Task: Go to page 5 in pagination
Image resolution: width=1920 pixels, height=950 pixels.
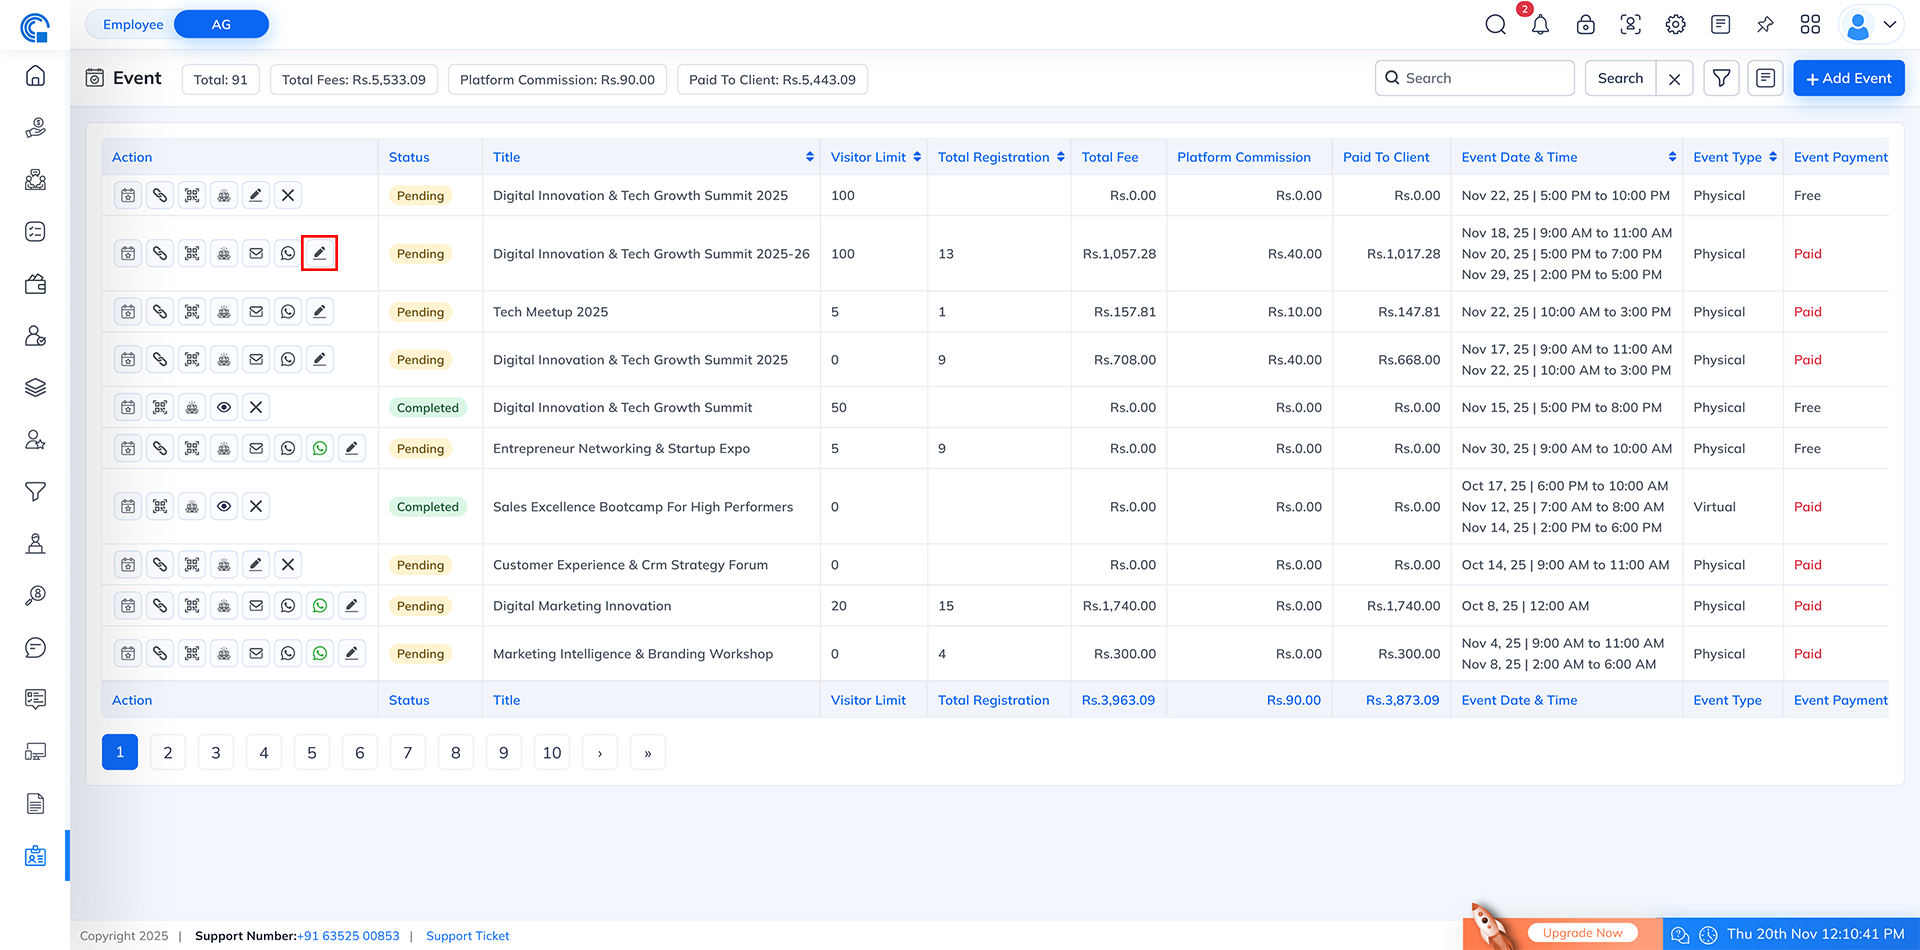Action: tap(311, 751)
